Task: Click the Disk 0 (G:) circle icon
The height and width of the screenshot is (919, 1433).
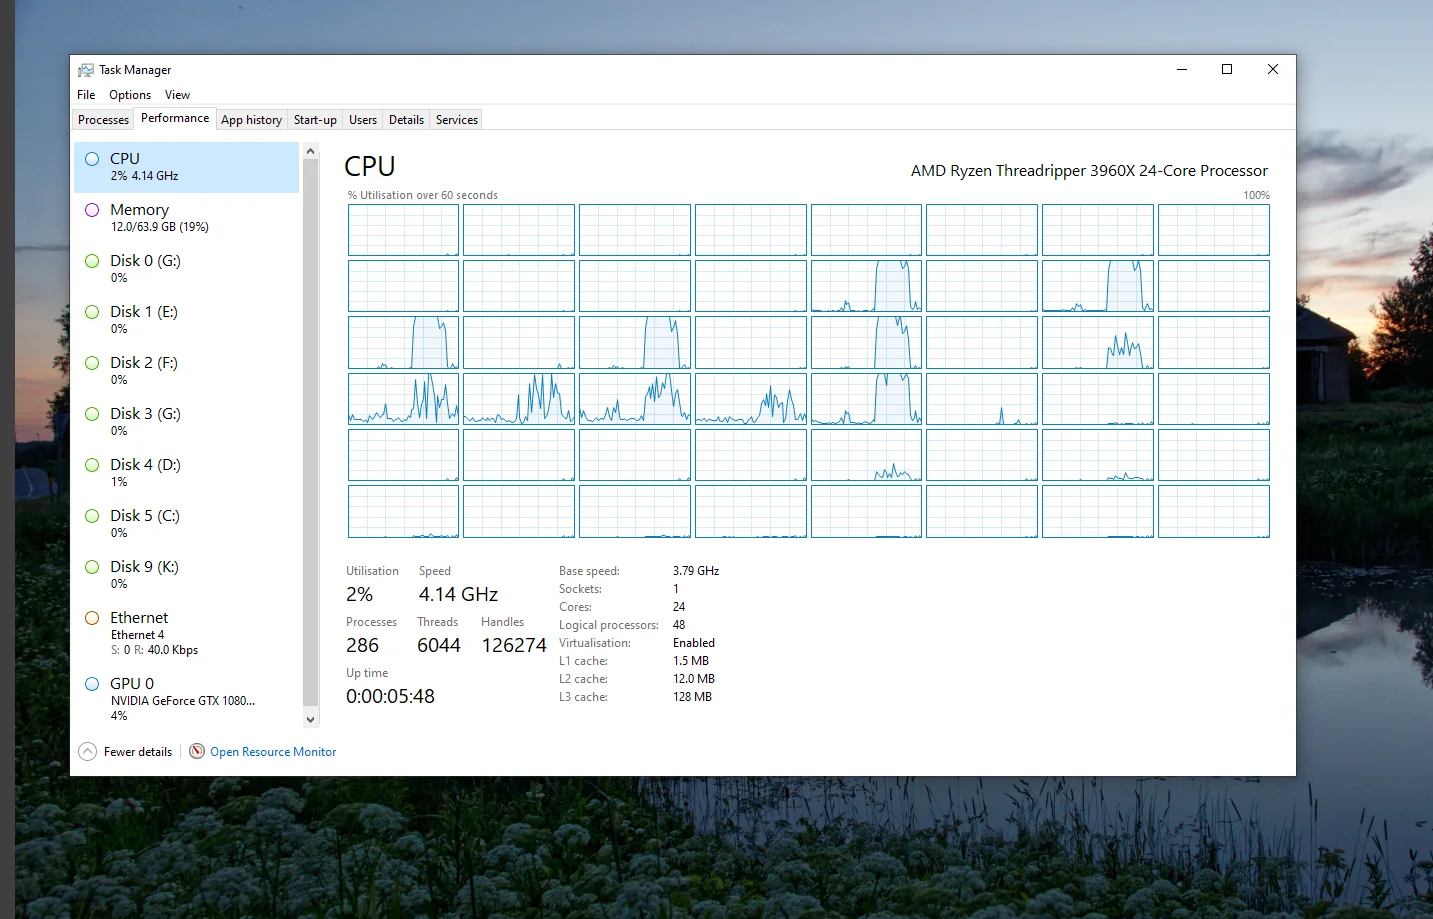Action: coord(92,261)
